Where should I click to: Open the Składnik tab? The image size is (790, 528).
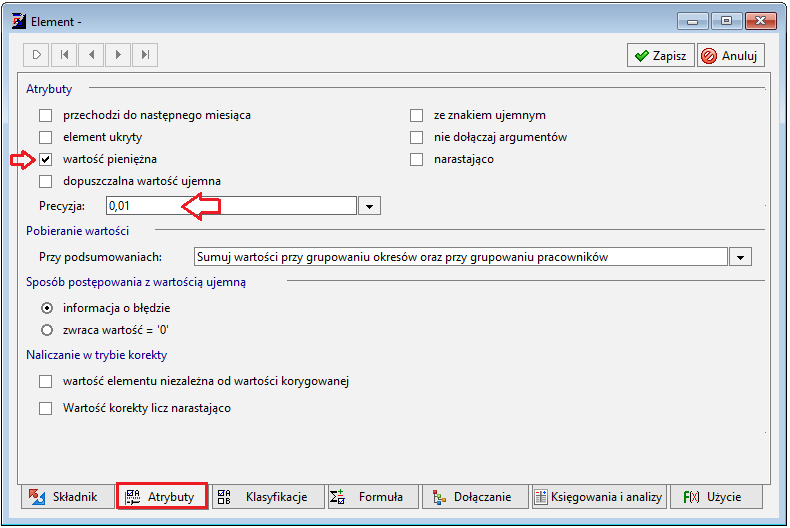(68, 497)
